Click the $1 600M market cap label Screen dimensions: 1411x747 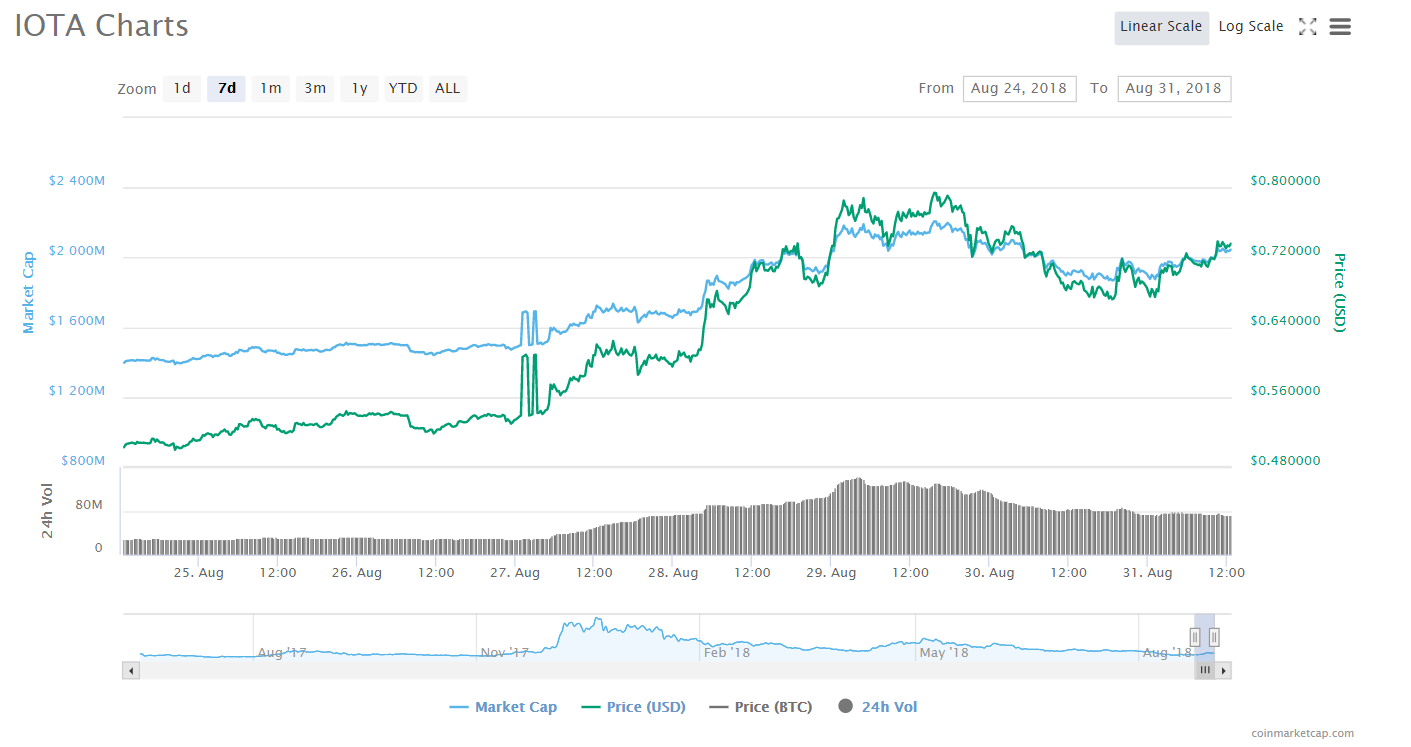tap(76, 321)
